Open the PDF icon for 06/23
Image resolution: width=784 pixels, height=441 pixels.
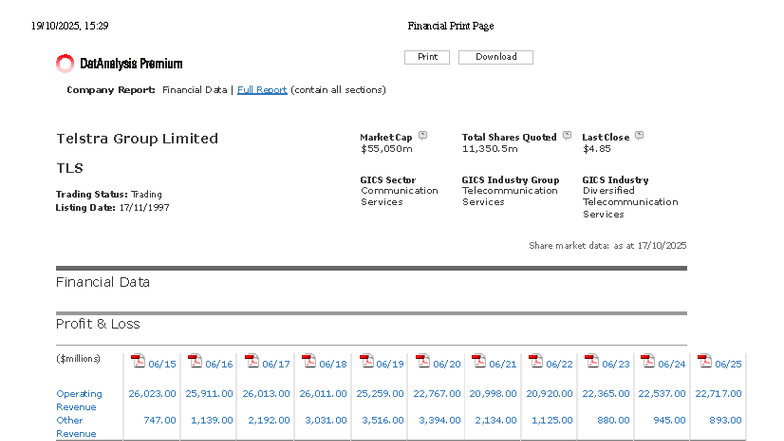point(592,361)
